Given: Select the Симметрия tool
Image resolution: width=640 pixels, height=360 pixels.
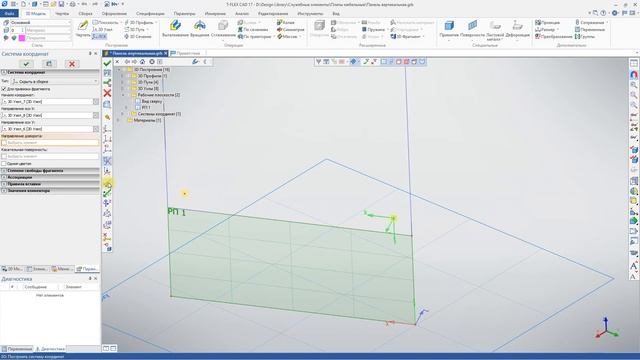Looking at the screenshot, I should [x=291, y=29].
